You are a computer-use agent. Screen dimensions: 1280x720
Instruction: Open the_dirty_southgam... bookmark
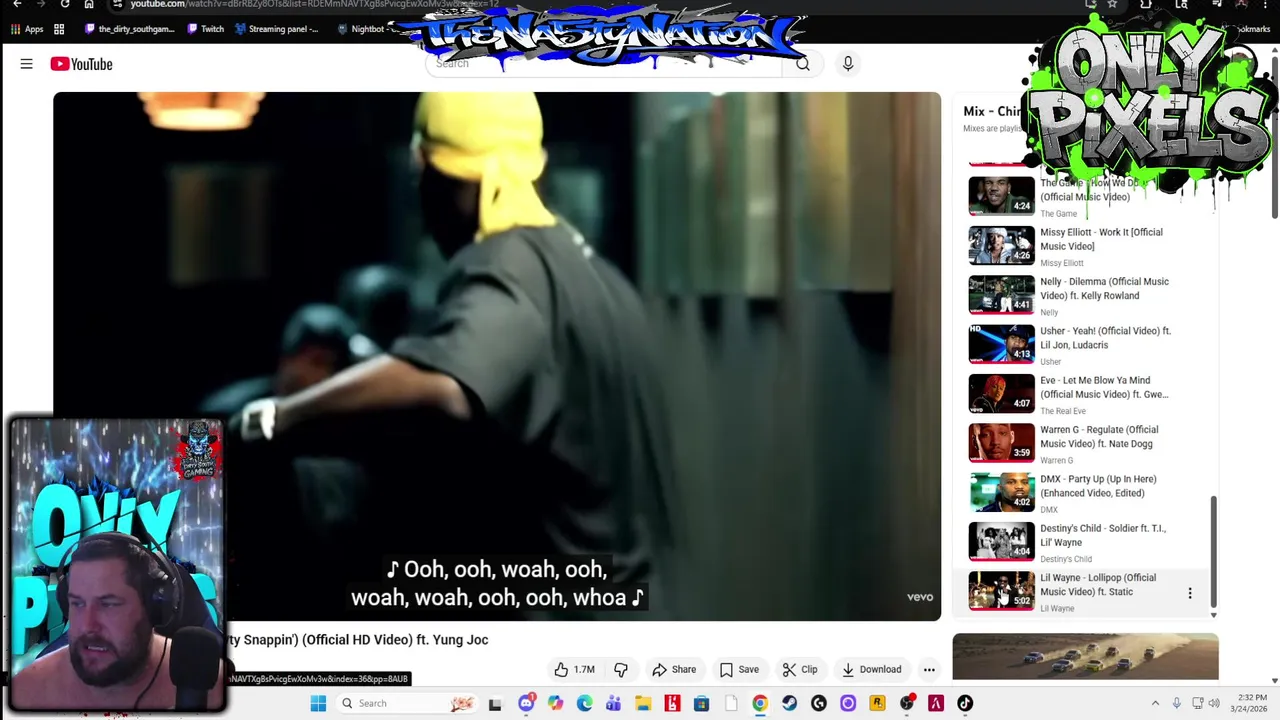[x=129, y=29]
